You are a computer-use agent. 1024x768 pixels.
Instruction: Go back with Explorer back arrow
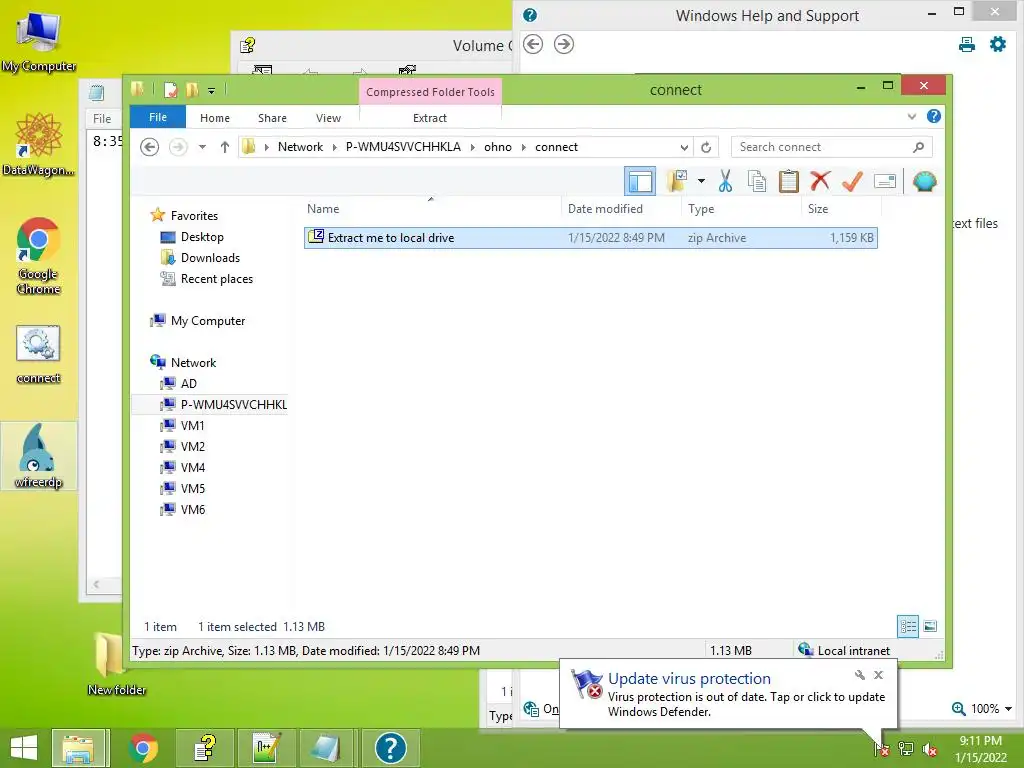pyautogui.click(x=150, y=147)
